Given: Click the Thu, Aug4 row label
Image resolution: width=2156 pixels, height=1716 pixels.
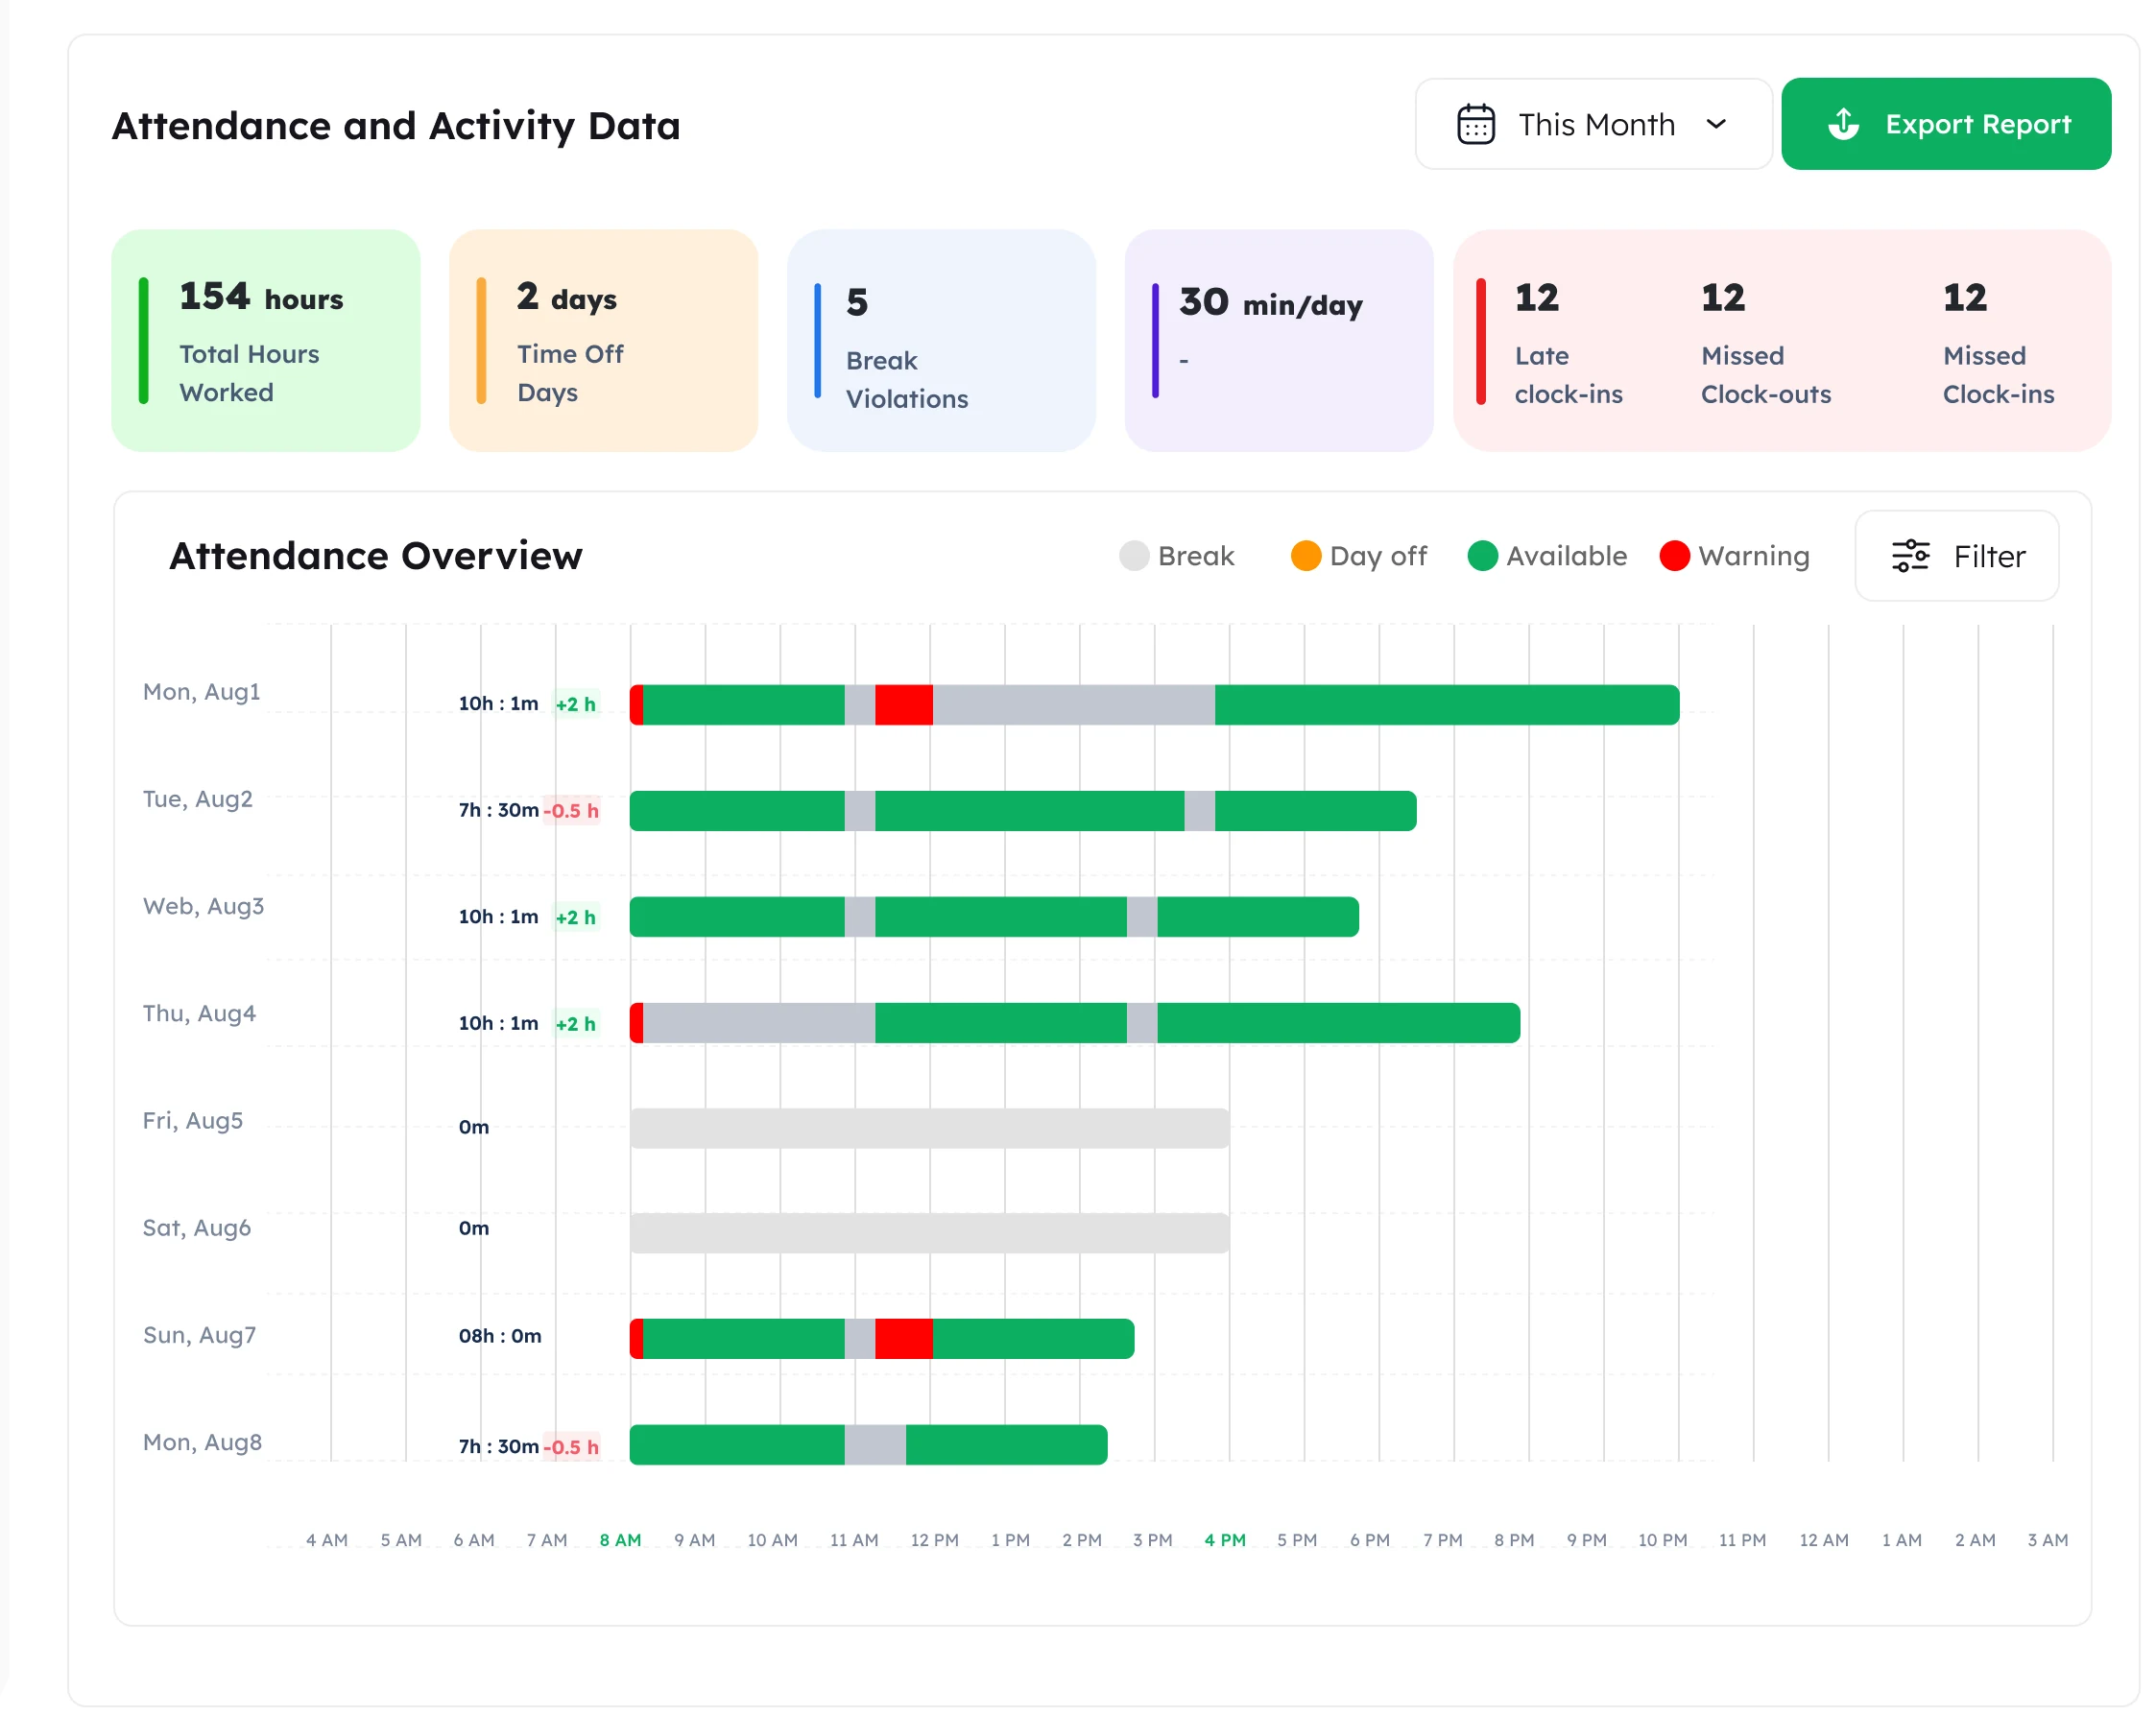Looking at the screenshot, I should (199, 1013).
